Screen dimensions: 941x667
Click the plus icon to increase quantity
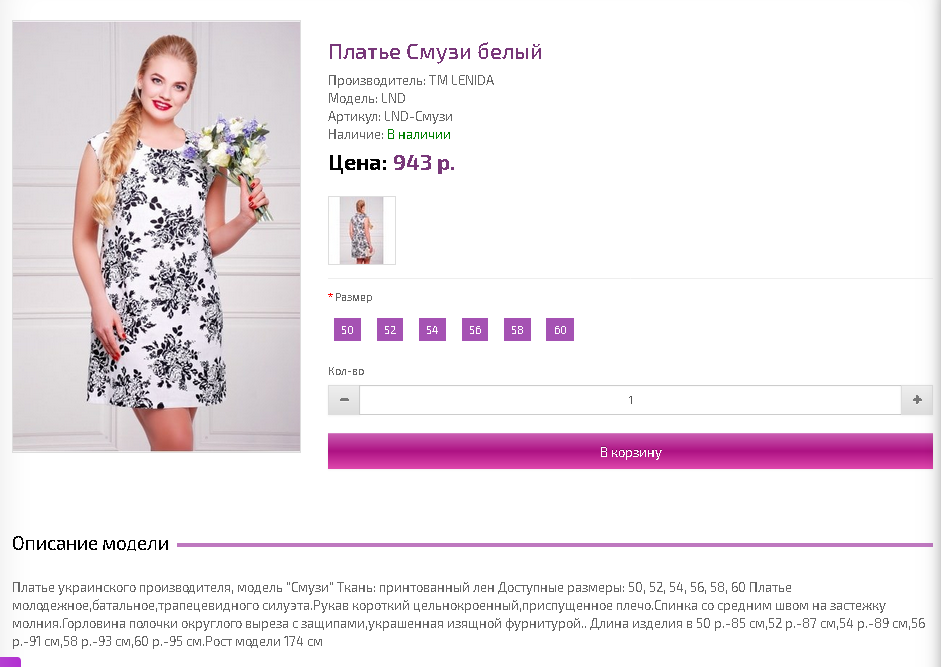click(x=917, y=400)
